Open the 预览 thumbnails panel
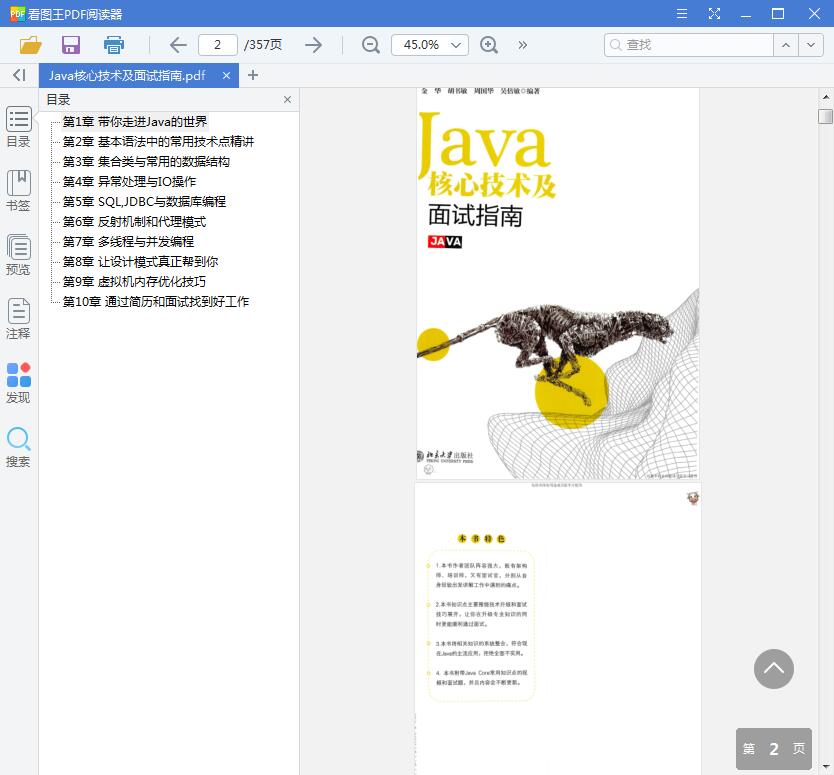Viewport: 834px width, 775px height. click(19, 255)
